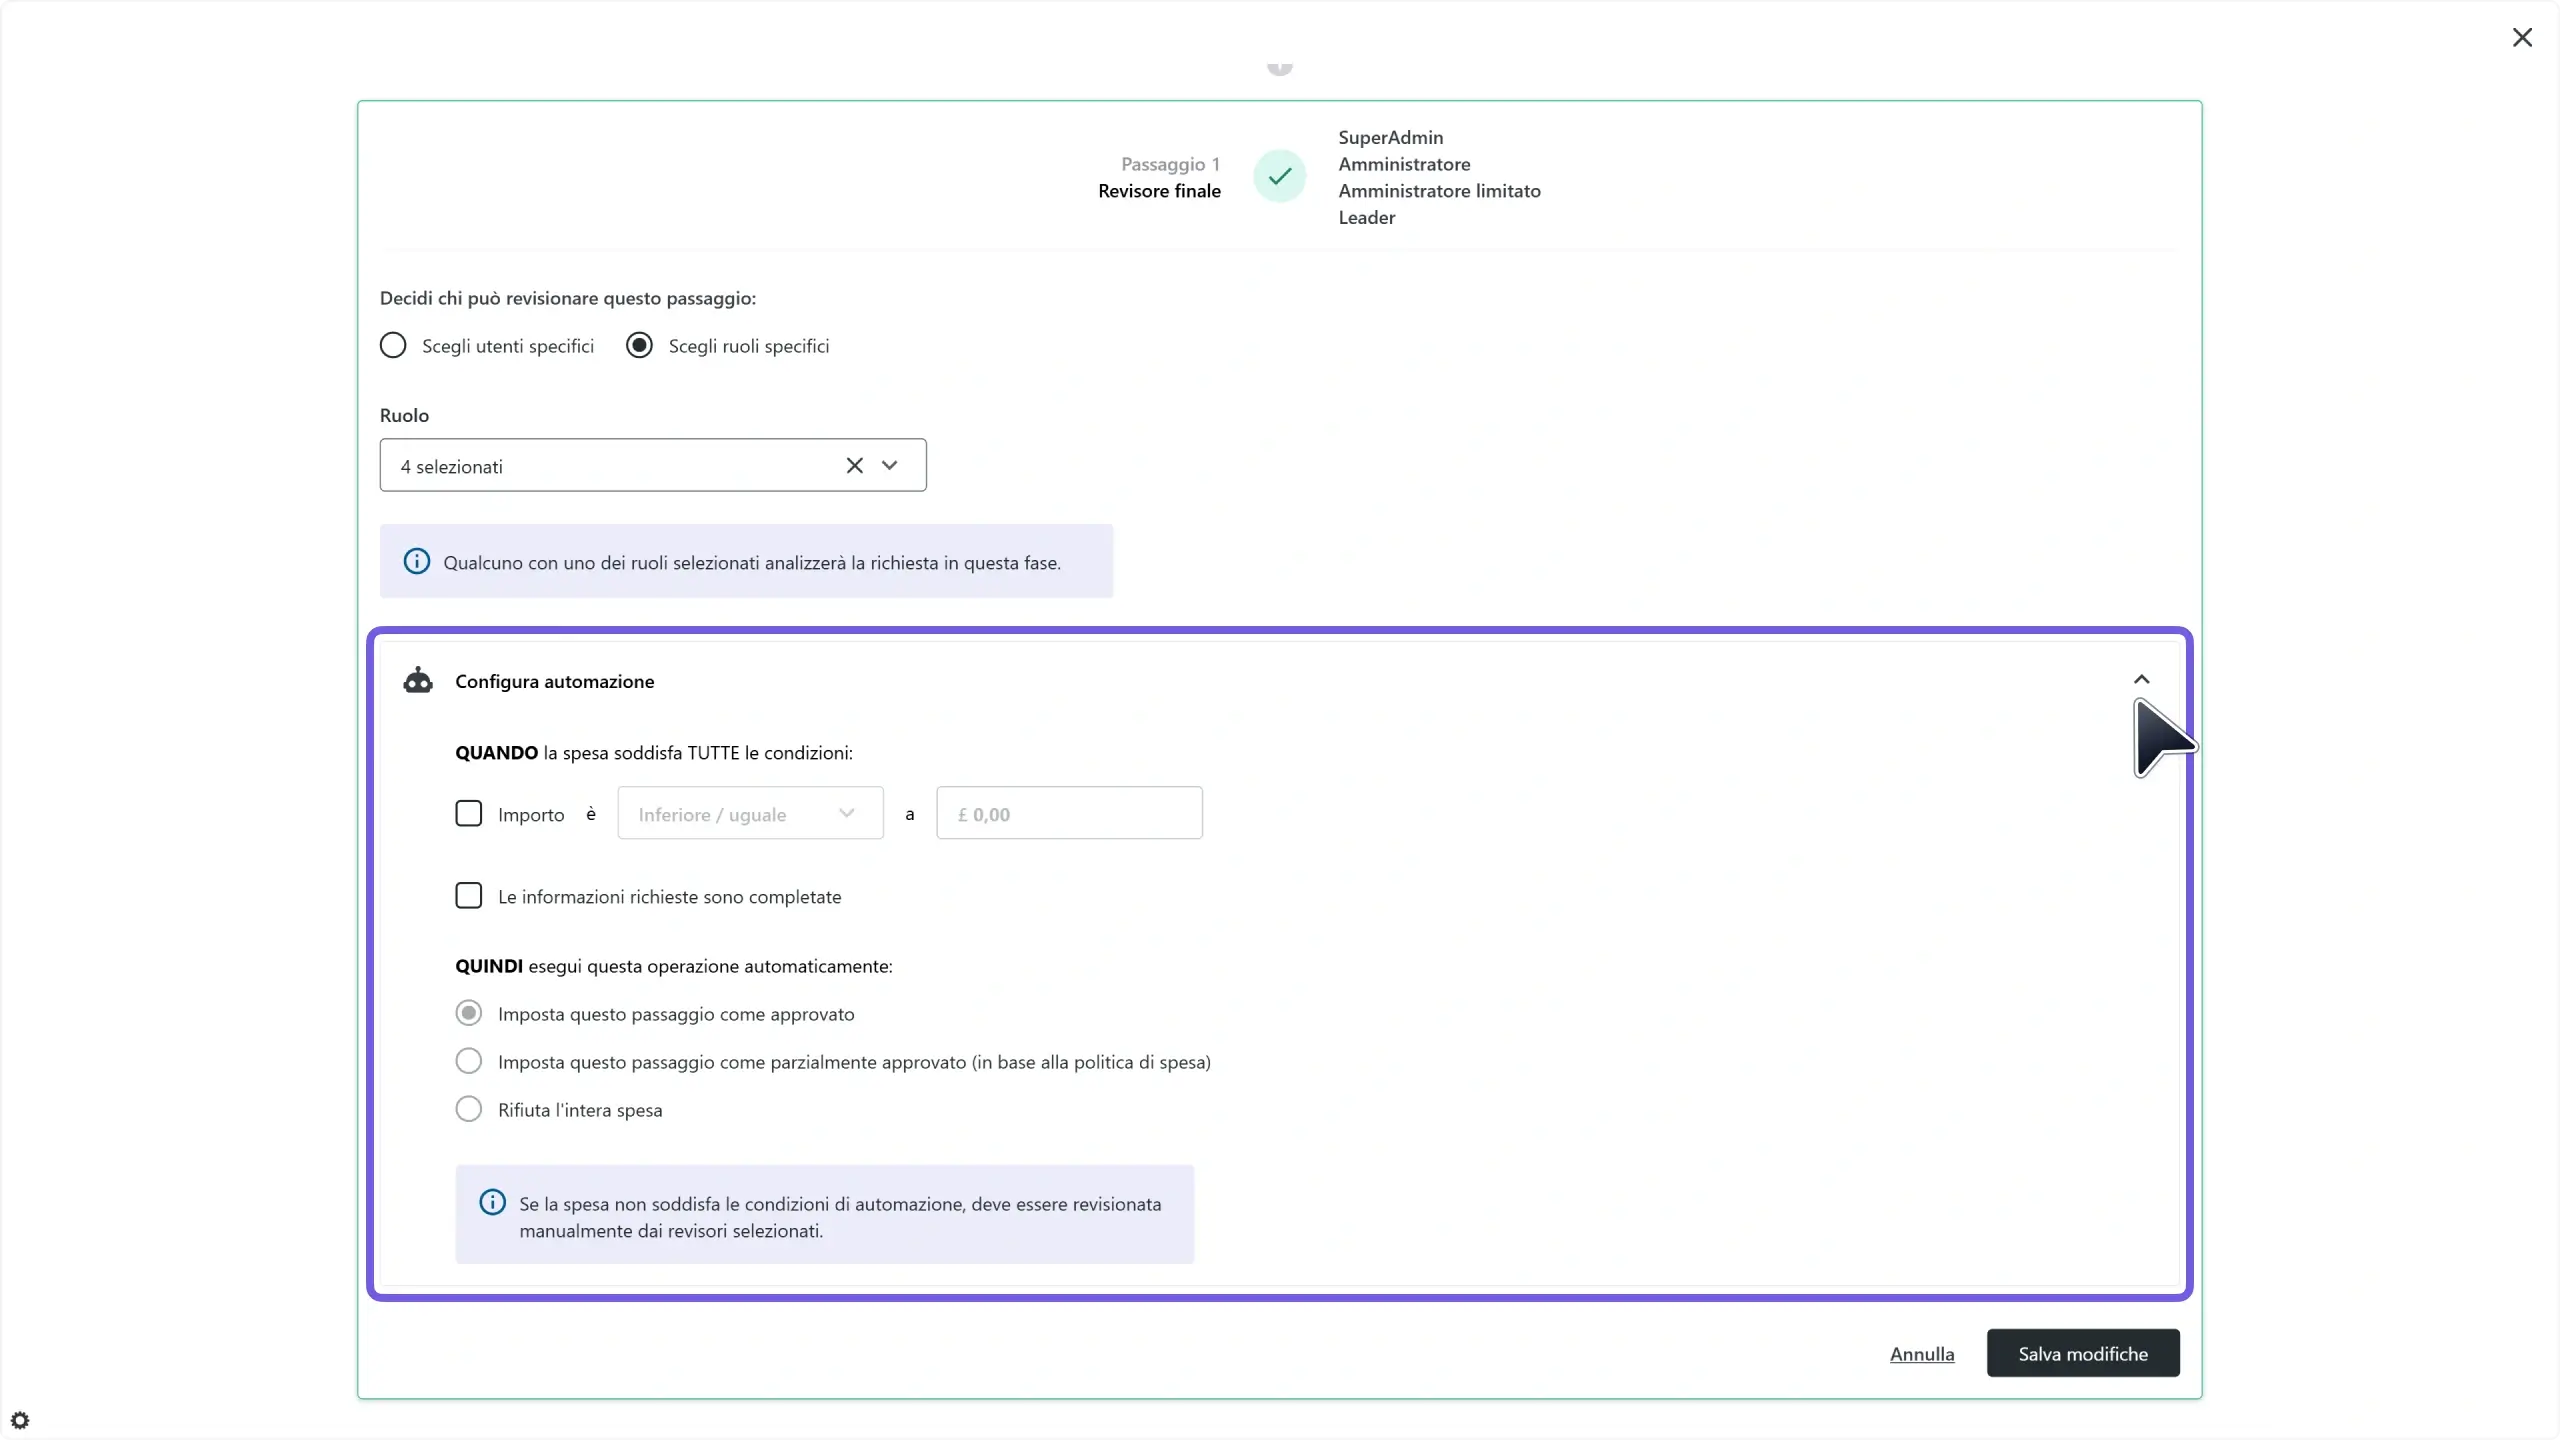Click the Salva modifiche button
This screenshot has height=1440, width=2560.
click(2083, 1353)
